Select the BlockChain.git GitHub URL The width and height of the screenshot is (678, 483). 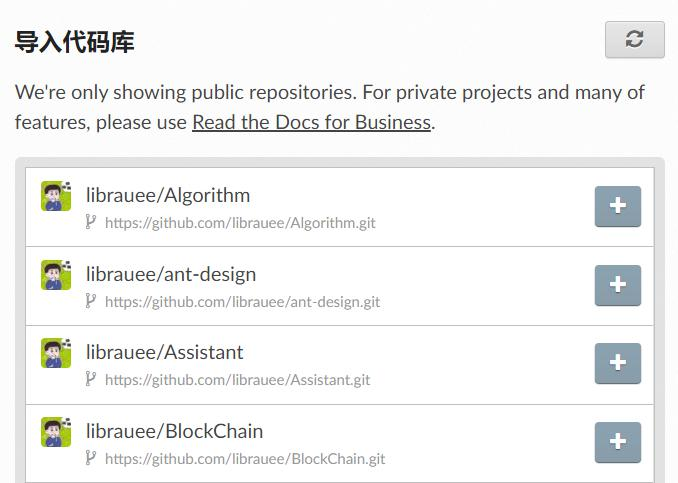point(245,458)
